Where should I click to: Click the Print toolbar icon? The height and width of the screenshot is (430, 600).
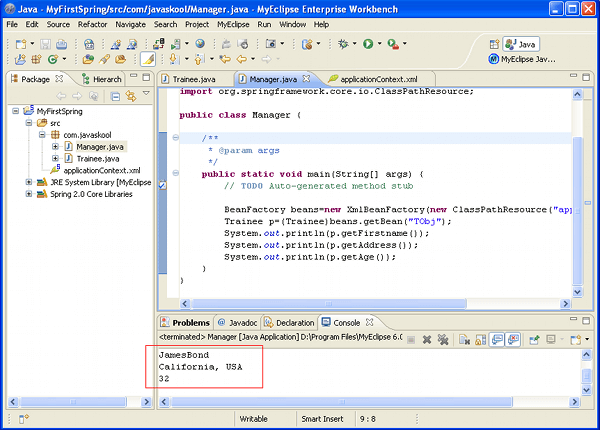pyautogui.click(x=61, y=44)
